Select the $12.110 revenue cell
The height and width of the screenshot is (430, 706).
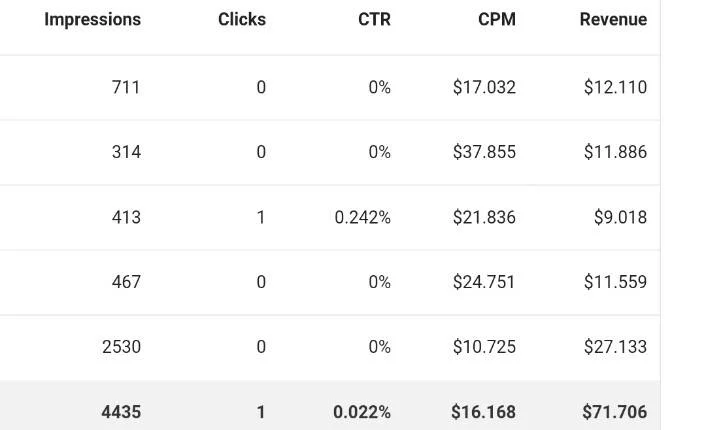(x=615, y=87)
